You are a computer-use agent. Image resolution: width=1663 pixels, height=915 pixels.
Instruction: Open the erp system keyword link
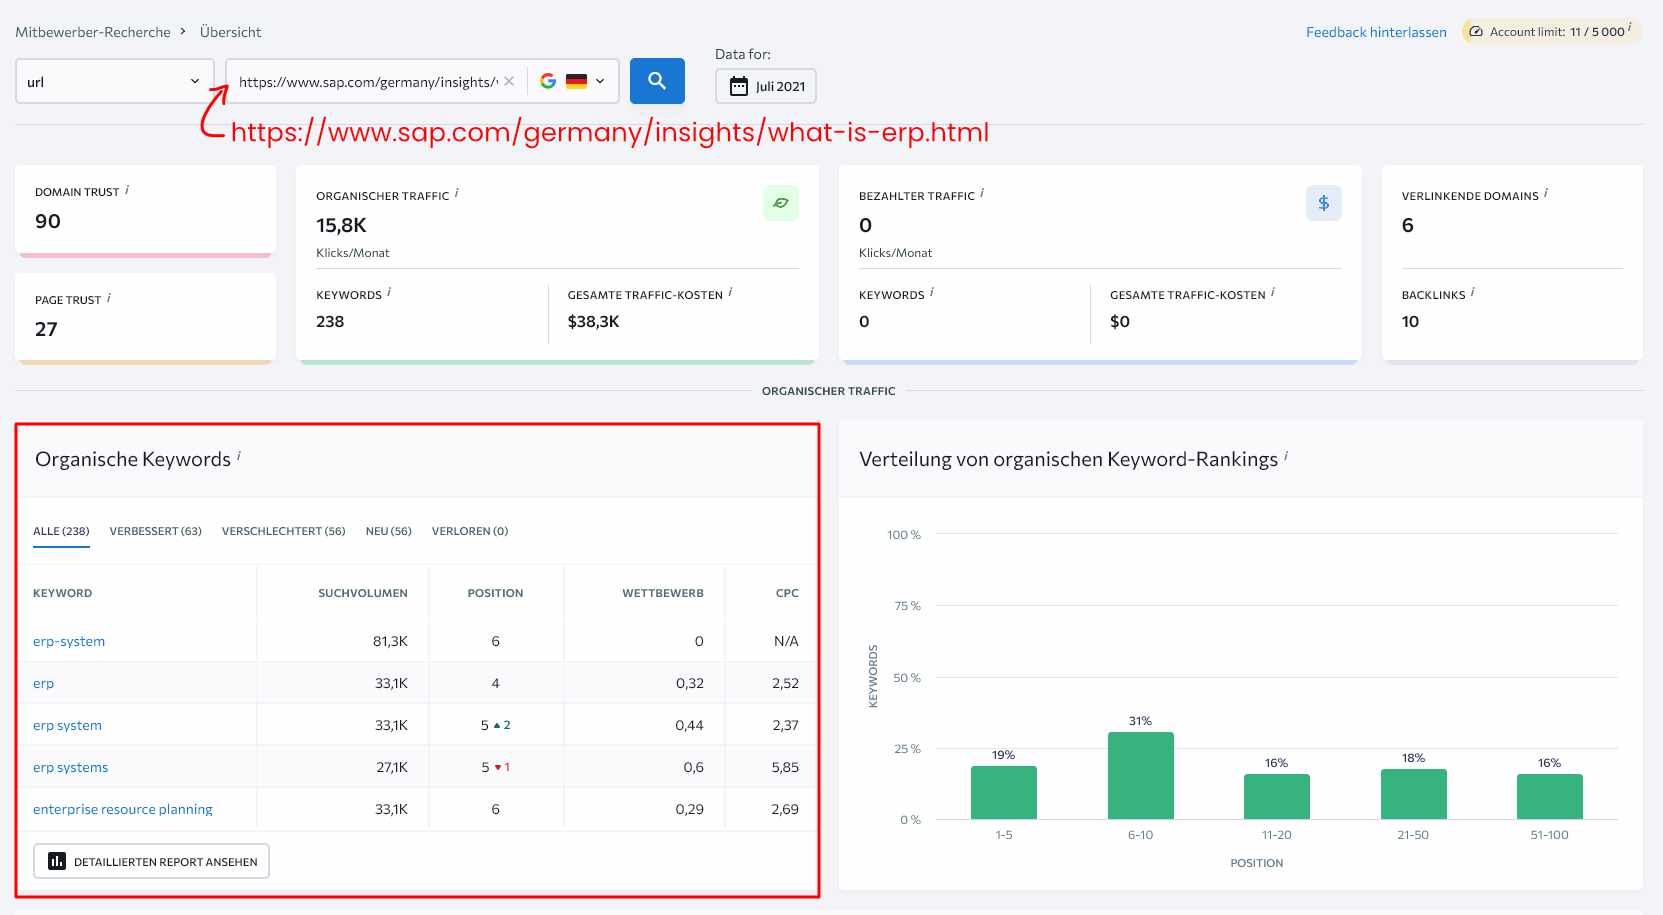67,725
